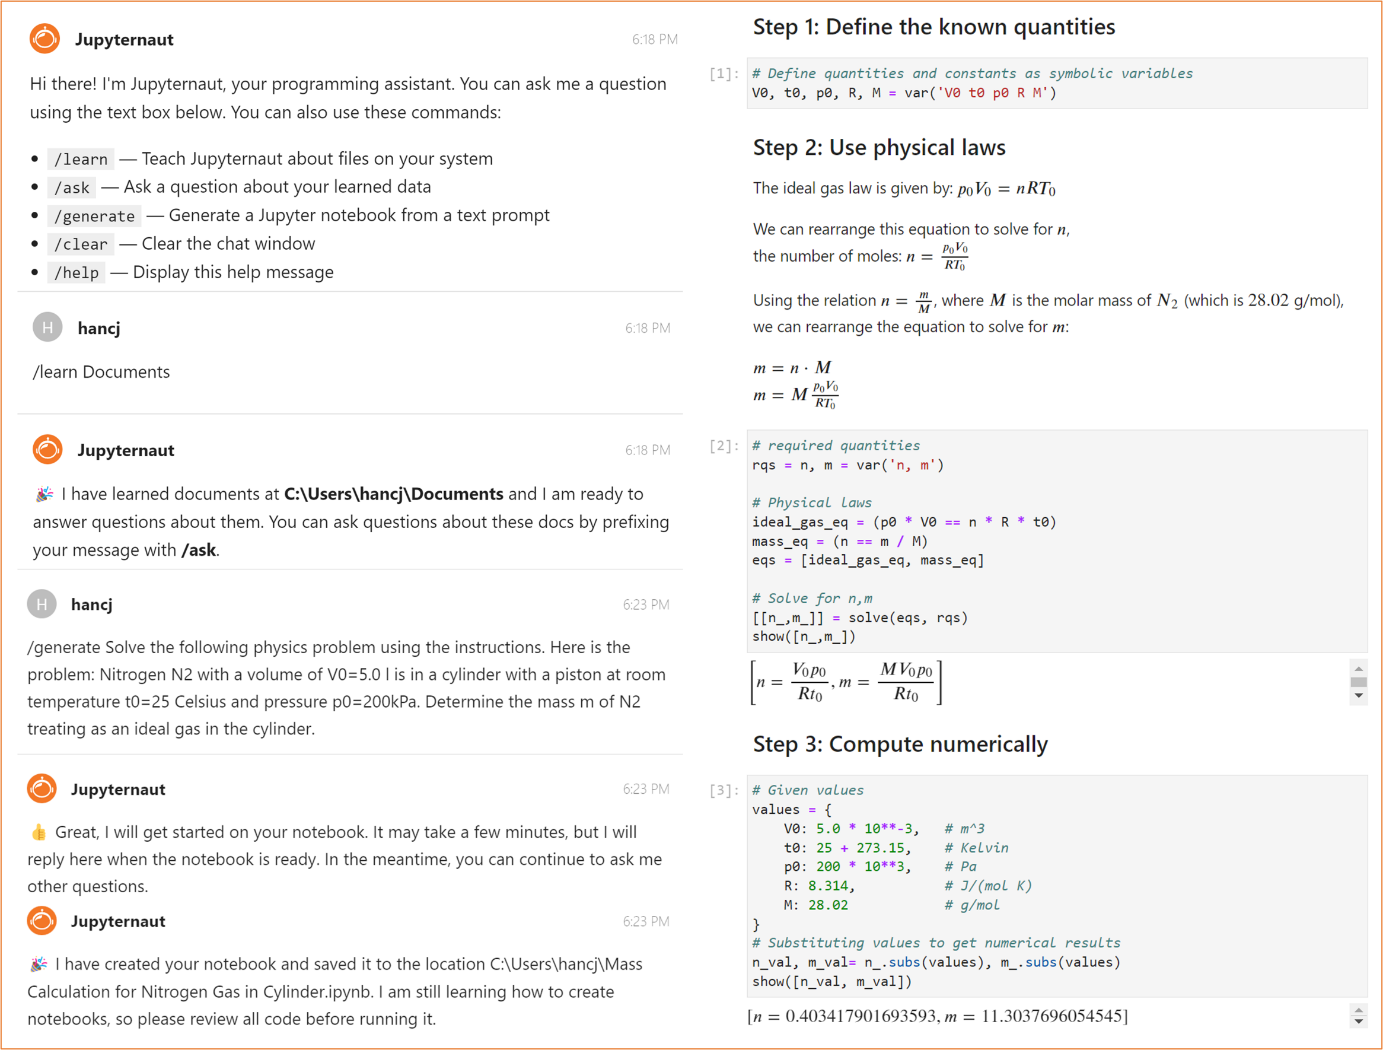Click the Jupyternaut avatar on the notebook-created message
This screenshot has height=1050, width=1383.
pos(42,921)
